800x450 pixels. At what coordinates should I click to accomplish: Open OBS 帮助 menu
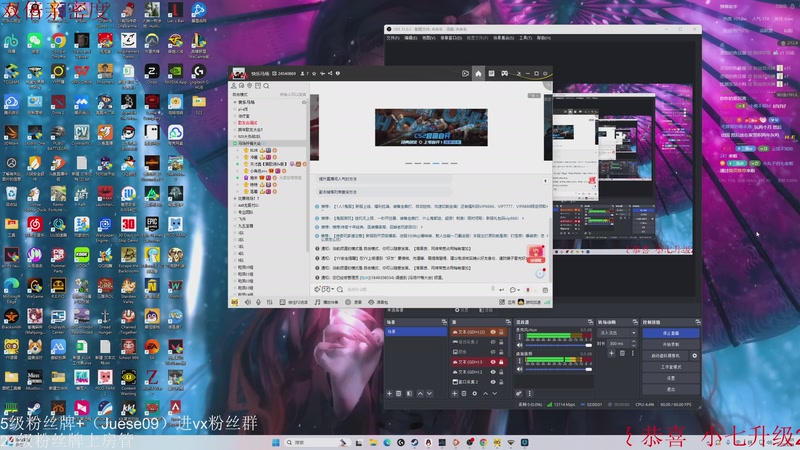pyautogui.click(x=544, y=38)
